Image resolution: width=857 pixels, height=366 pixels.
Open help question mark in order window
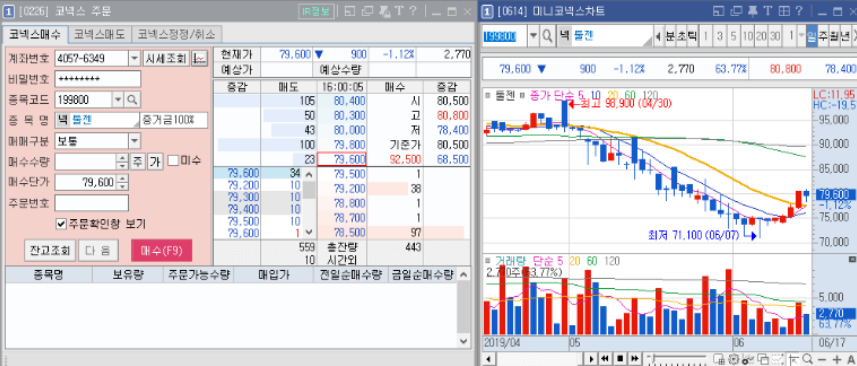pos(414,11)
